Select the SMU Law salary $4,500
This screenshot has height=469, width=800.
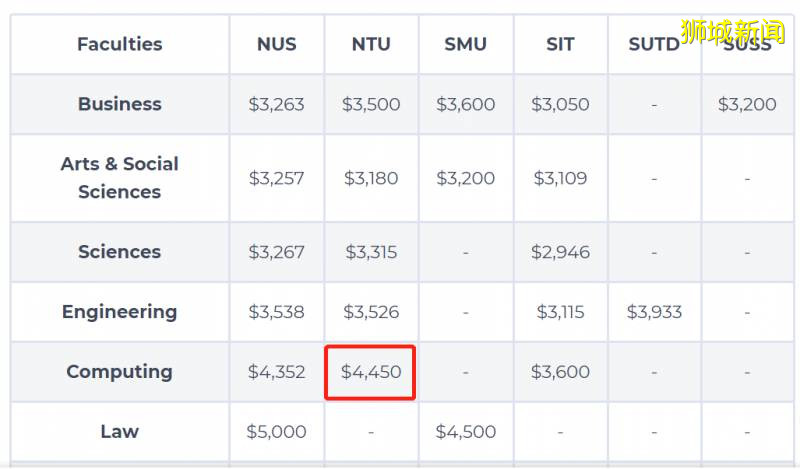pyautogui.click(x=465, y=432)
